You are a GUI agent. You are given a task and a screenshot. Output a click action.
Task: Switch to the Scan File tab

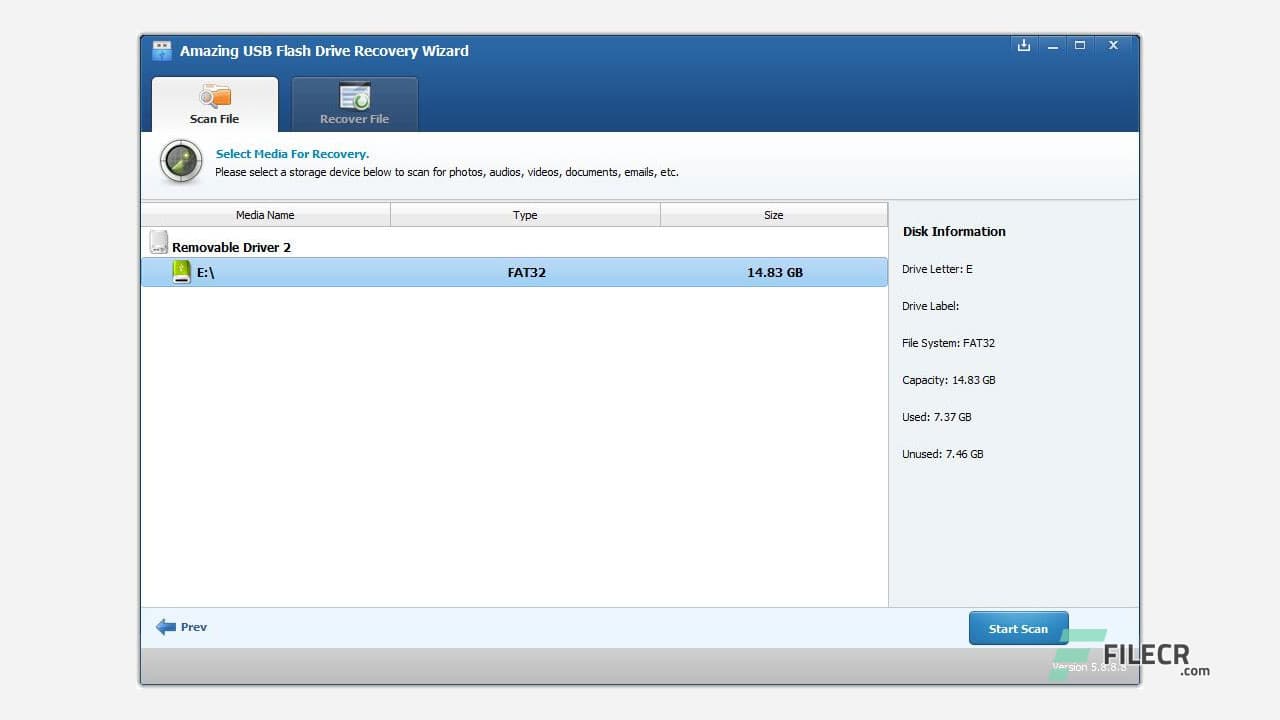214,104
